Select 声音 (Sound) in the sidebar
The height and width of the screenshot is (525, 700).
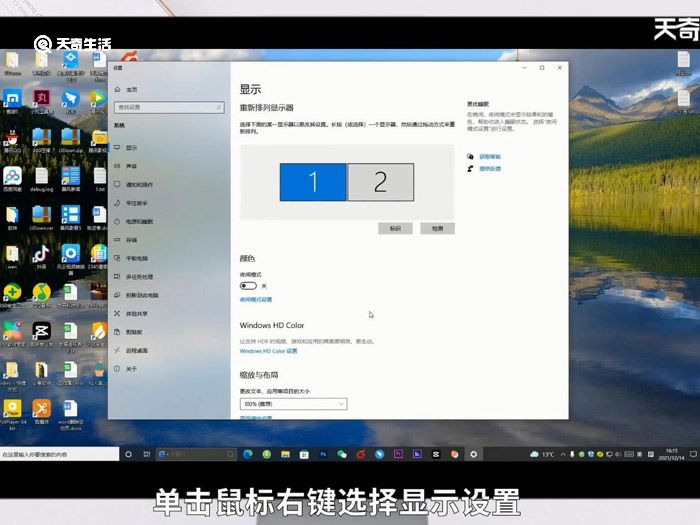pos(117,166)
